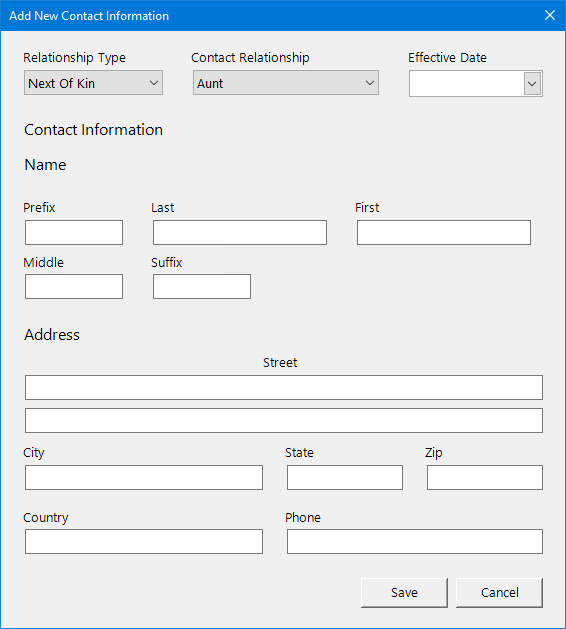Click the first Street address line

tap(284, 388)
